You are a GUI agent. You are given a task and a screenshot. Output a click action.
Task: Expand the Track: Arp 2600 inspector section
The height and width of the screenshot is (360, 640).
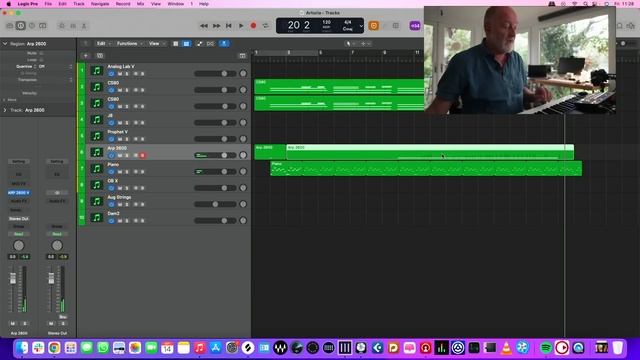pos(5,110)
